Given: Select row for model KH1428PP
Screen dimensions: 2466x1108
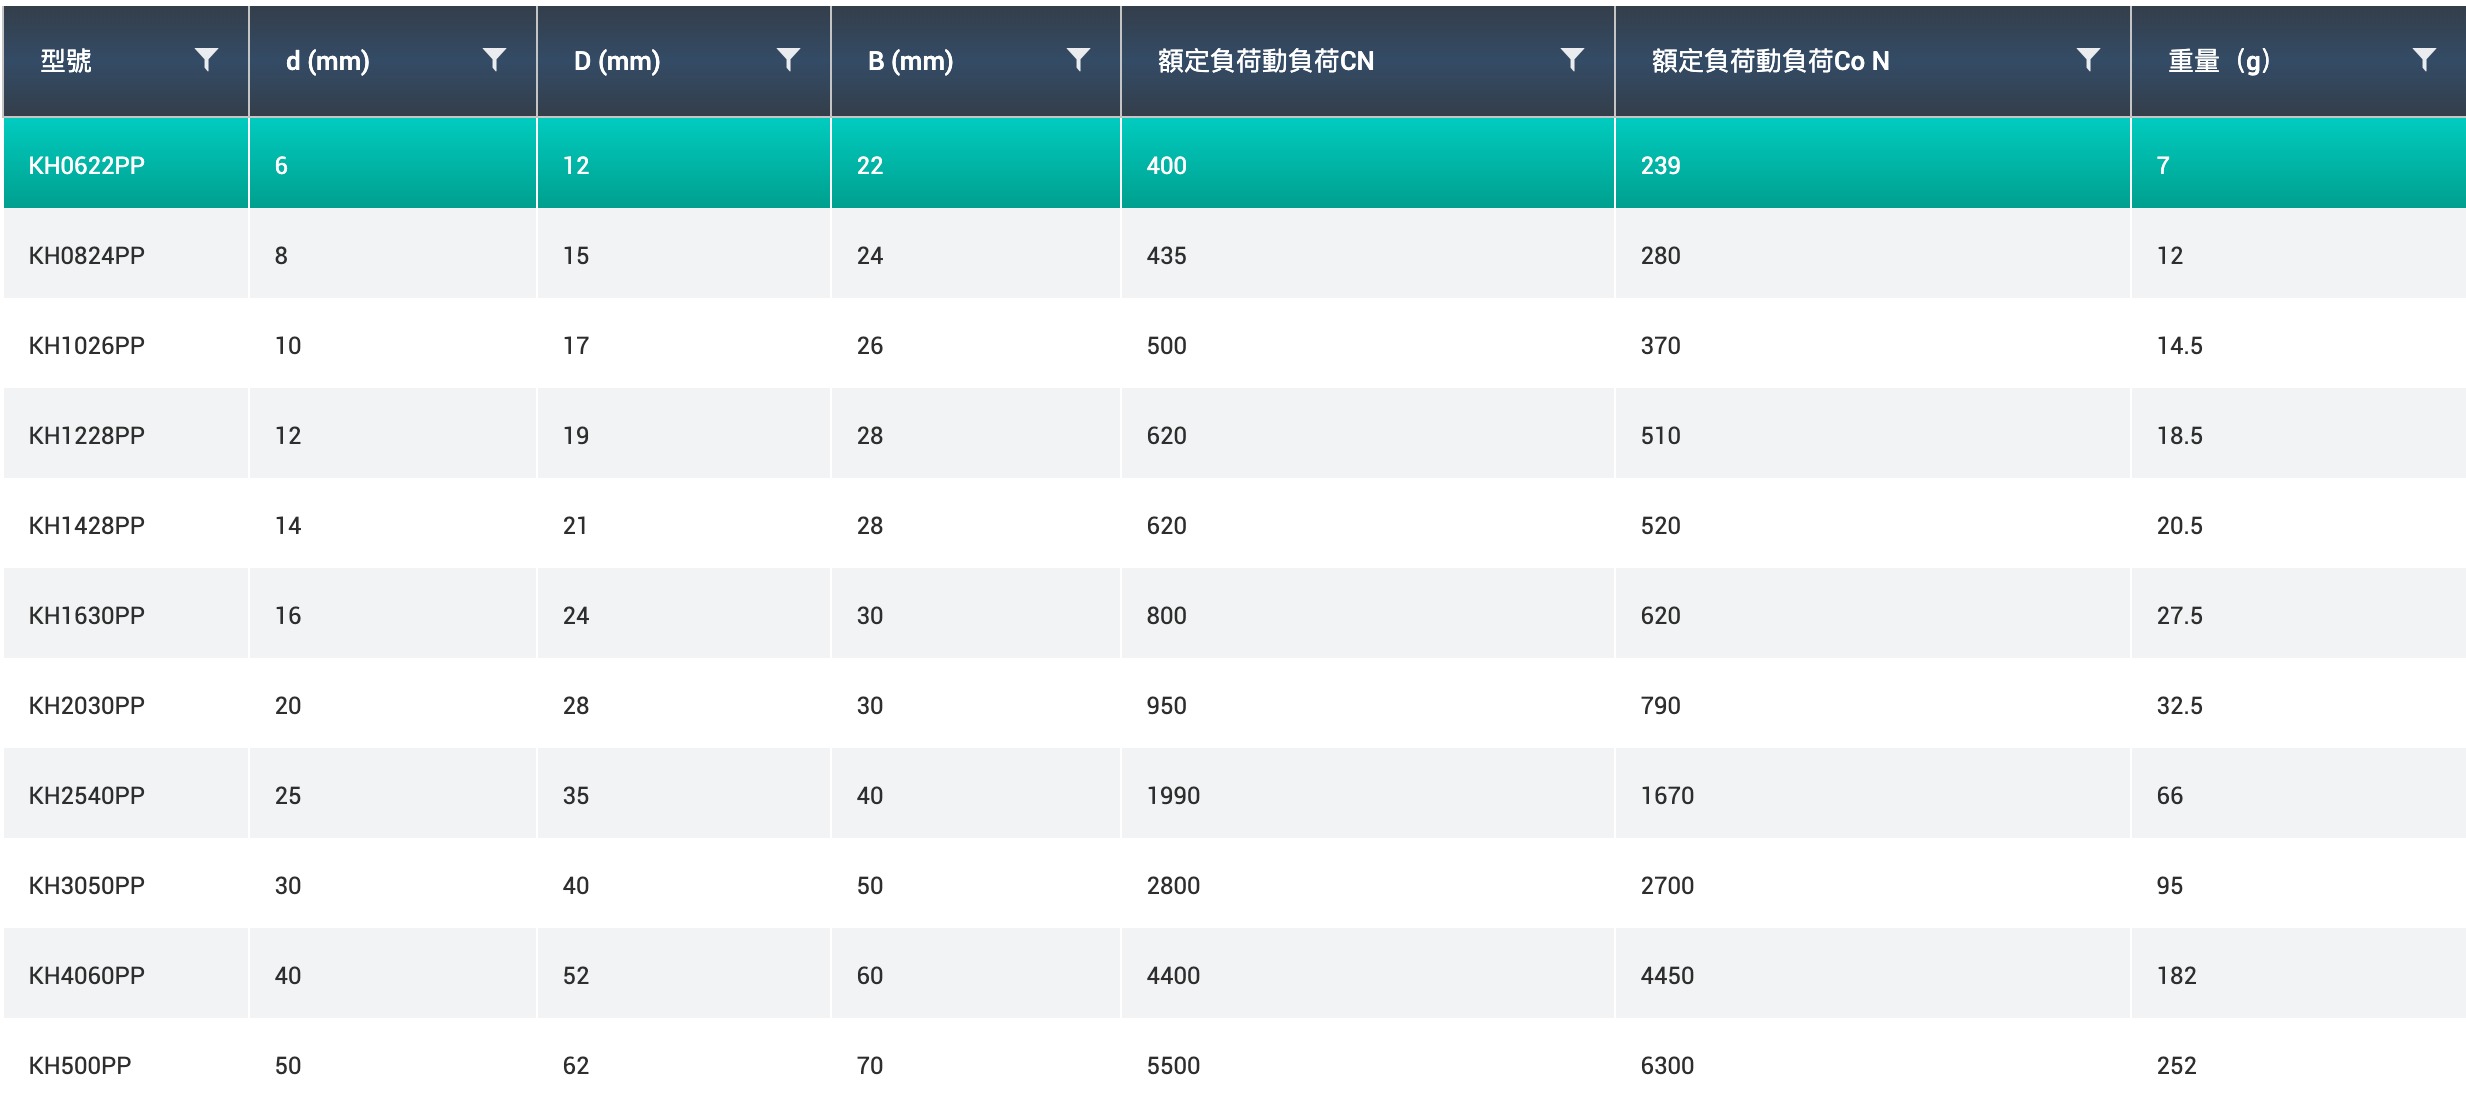Looking at the screenshot, I should click(x=87, y=525).
